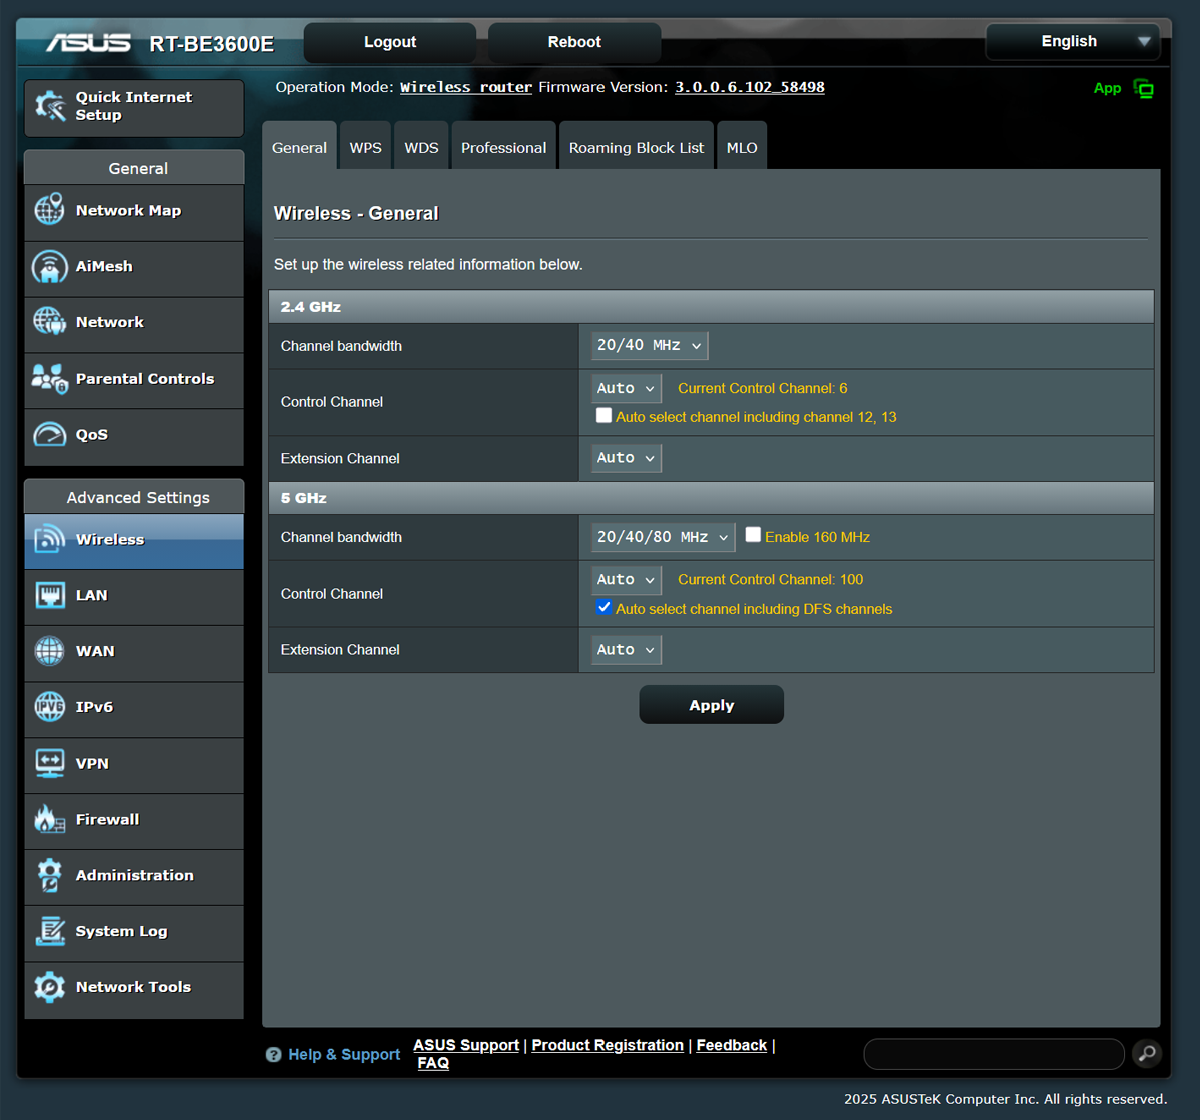Click the firmware version 3.0.0.6.102_58498 link
This screenshot has height=1120, width=1200.
coord(750,87)
